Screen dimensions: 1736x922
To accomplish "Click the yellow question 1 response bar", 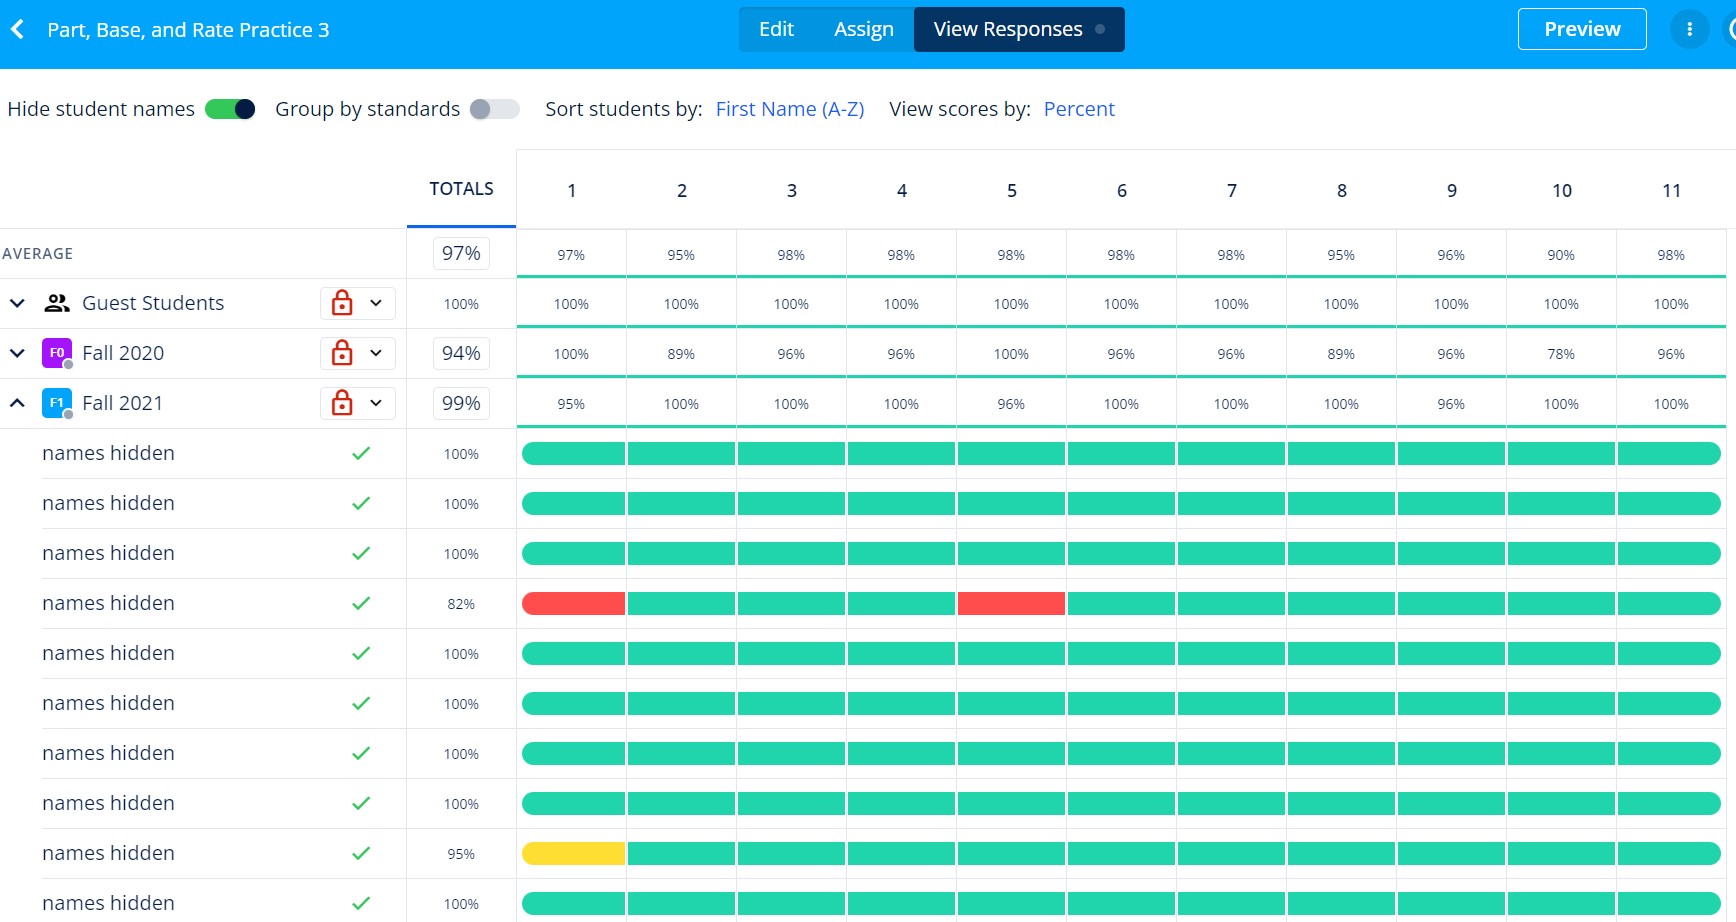I will 573,853.
